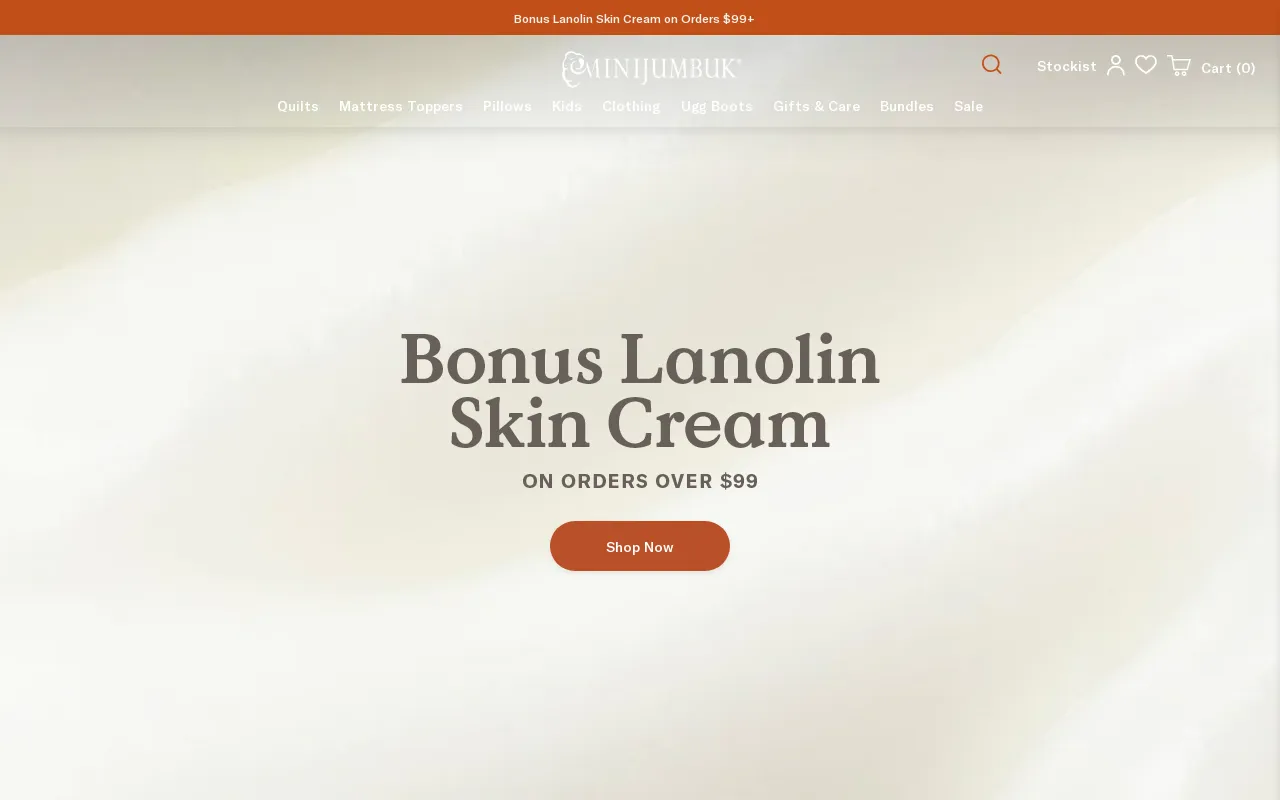Select Pillows in the navigation
Image resolution: width=1280 pixels, height=800 pixels.
[x=507, y=106]
